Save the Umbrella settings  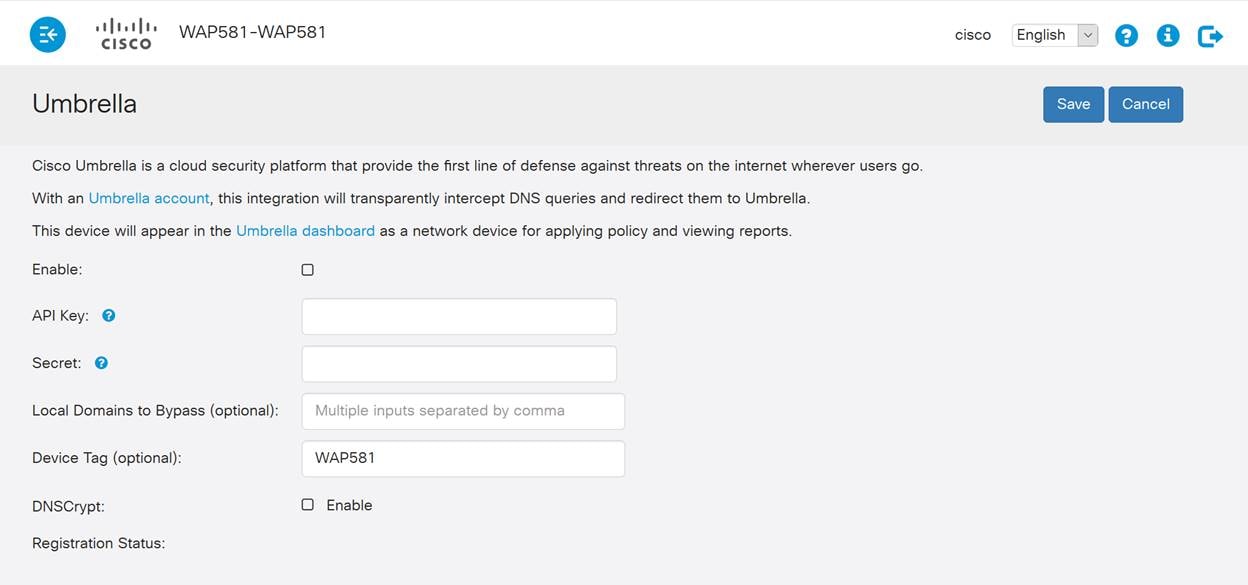pos(1073,104)
